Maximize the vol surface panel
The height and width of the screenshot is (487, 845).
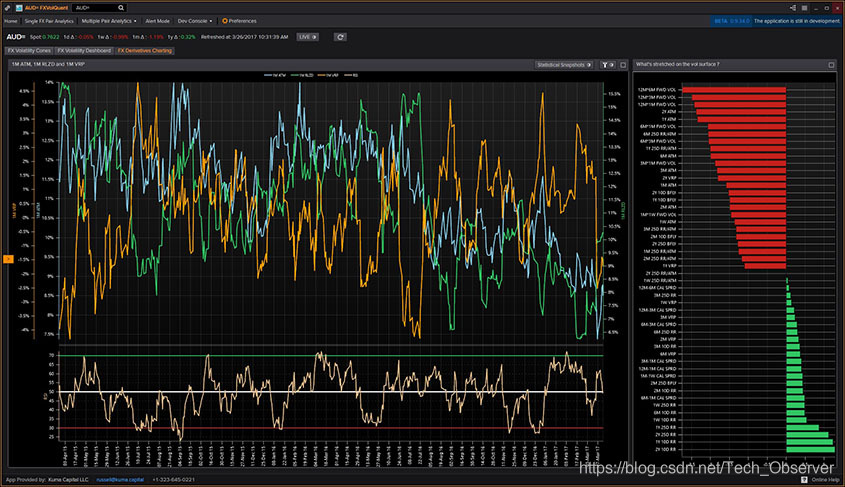click(831, 65)
